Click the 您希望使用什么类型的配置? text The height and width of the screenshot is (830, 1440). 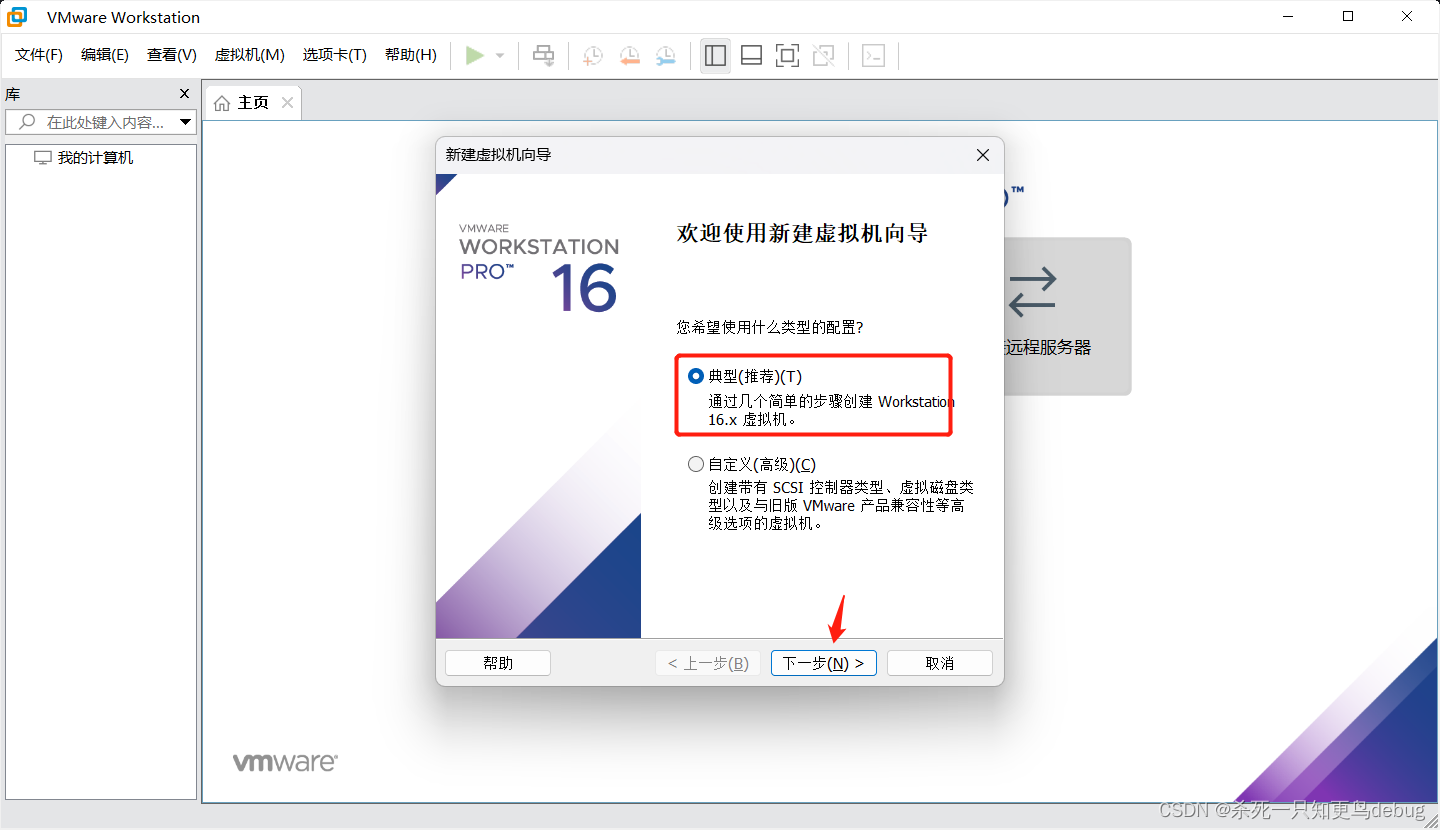(x=770, y=327)
